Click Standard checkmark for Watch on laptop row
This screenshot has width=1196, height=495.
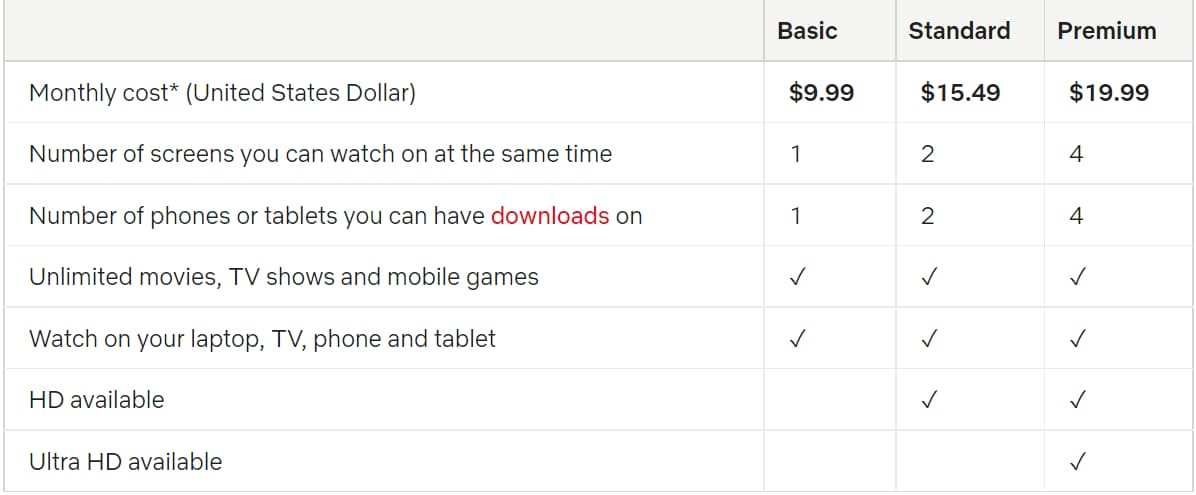point(928,339)
